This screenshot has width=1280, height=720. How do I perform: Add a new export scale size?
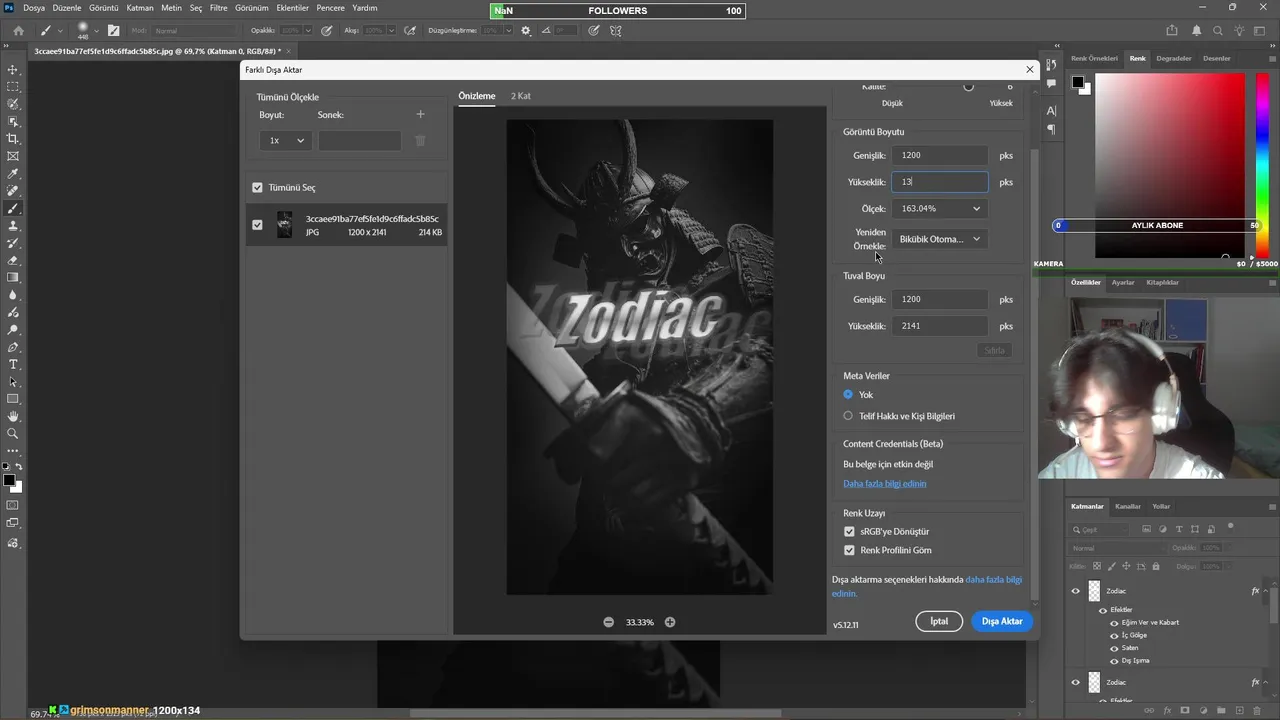click(x=420, y=115)
